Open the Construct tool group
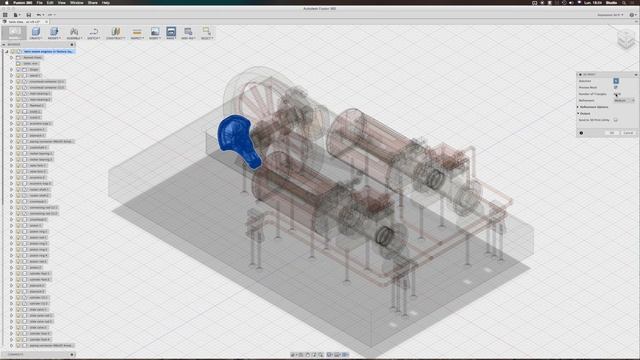This screenshot has height=360, width=640. click(x=116, y=33)
